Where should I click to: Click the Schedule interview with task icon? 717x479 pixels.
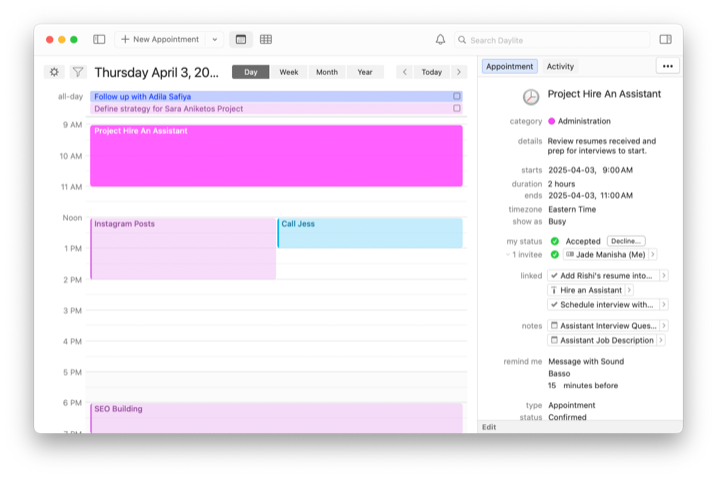point(554,304)
